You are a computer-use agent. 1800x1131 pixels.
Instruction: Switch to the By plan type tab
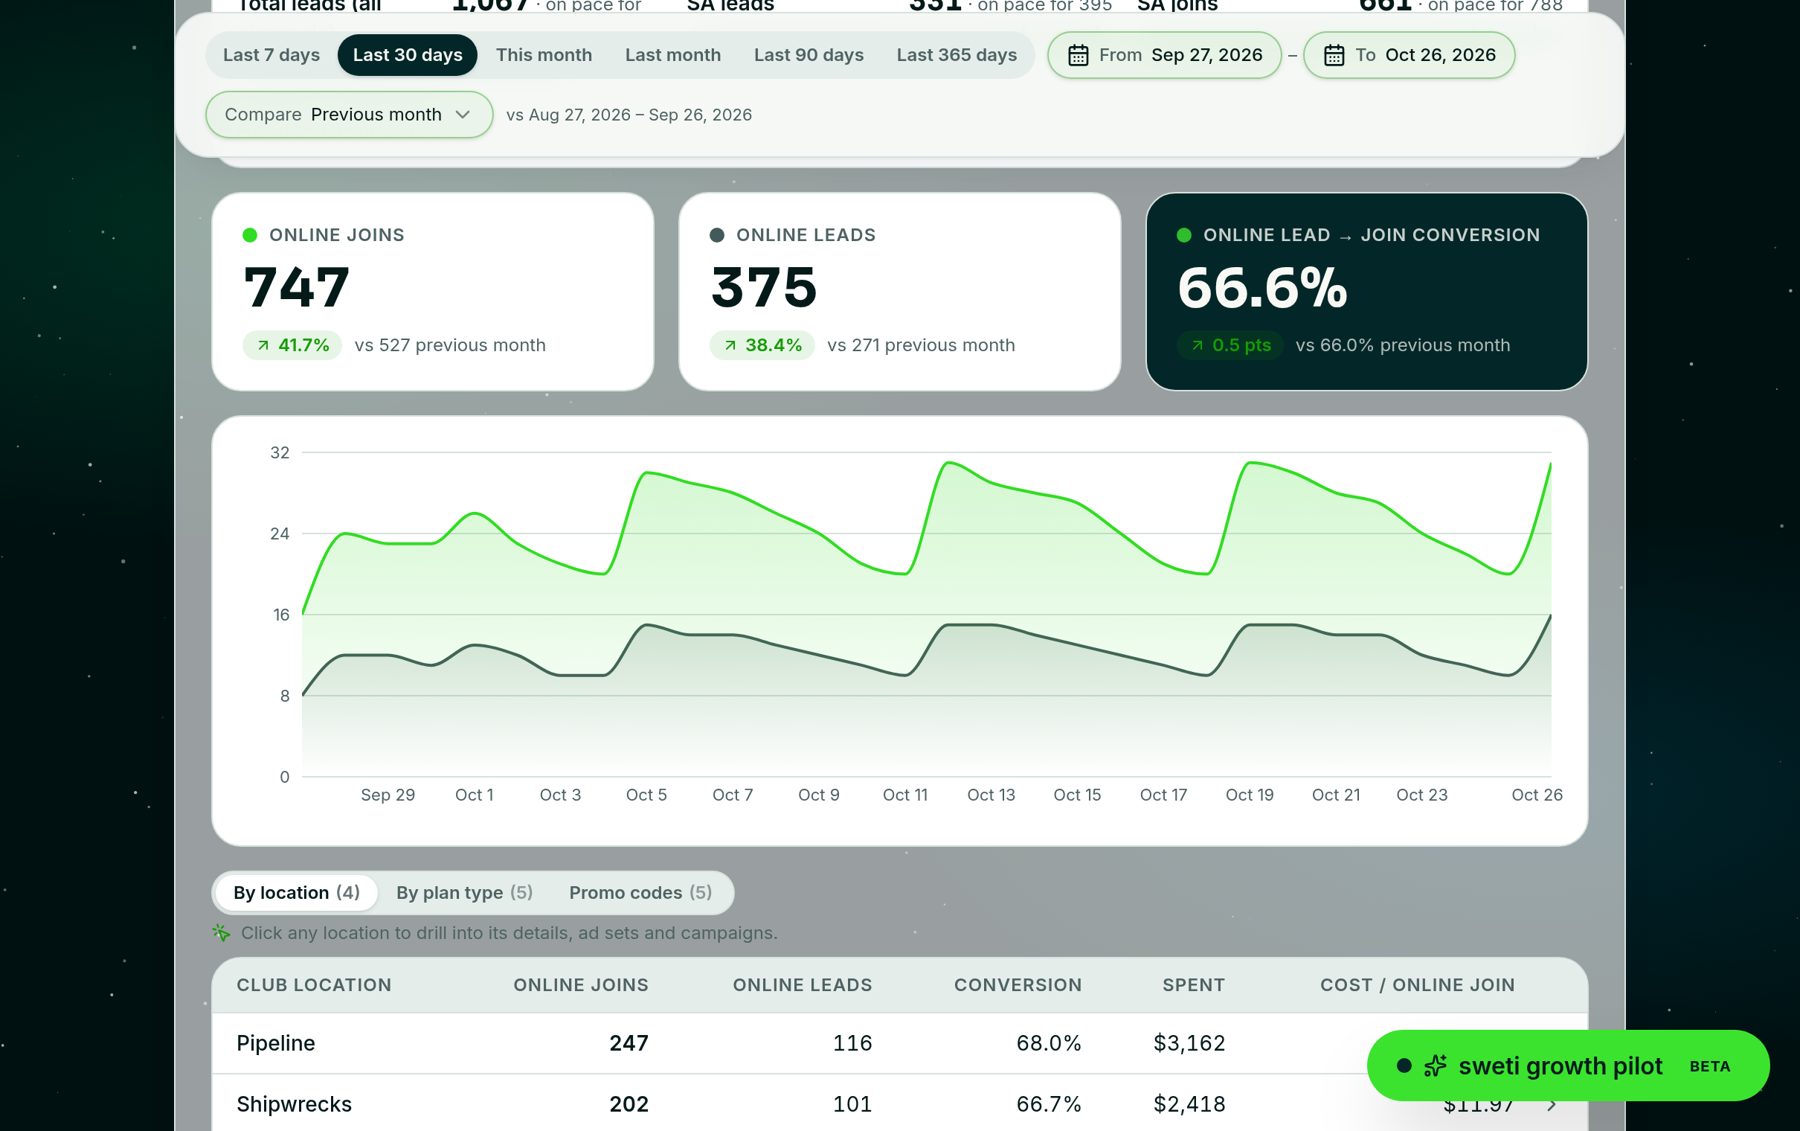464,892
